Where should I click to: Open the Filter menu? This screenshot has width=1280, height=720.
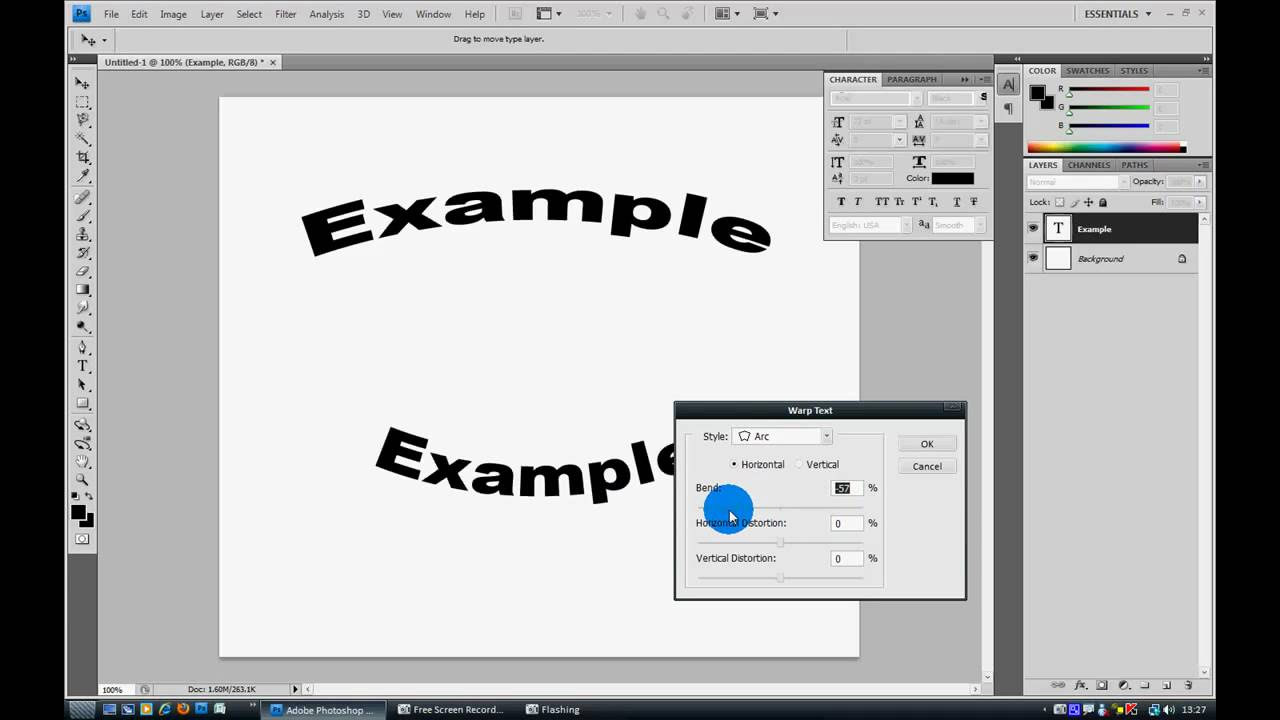pos(286,14)
